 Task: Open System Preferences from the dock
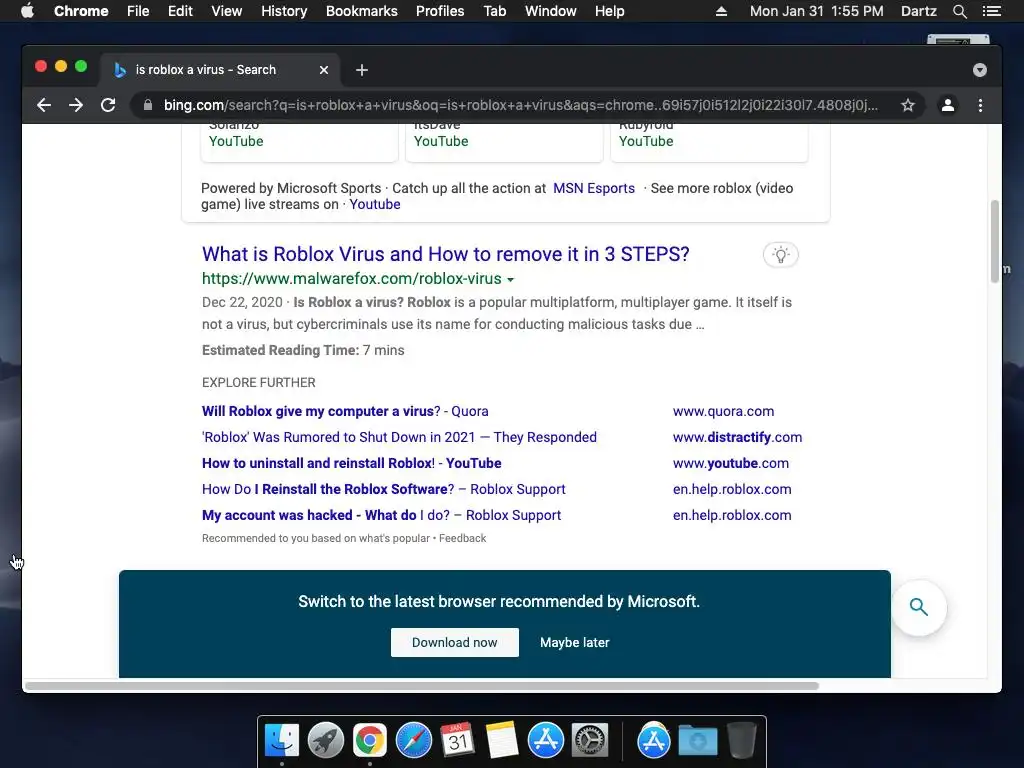coord(590,741)
